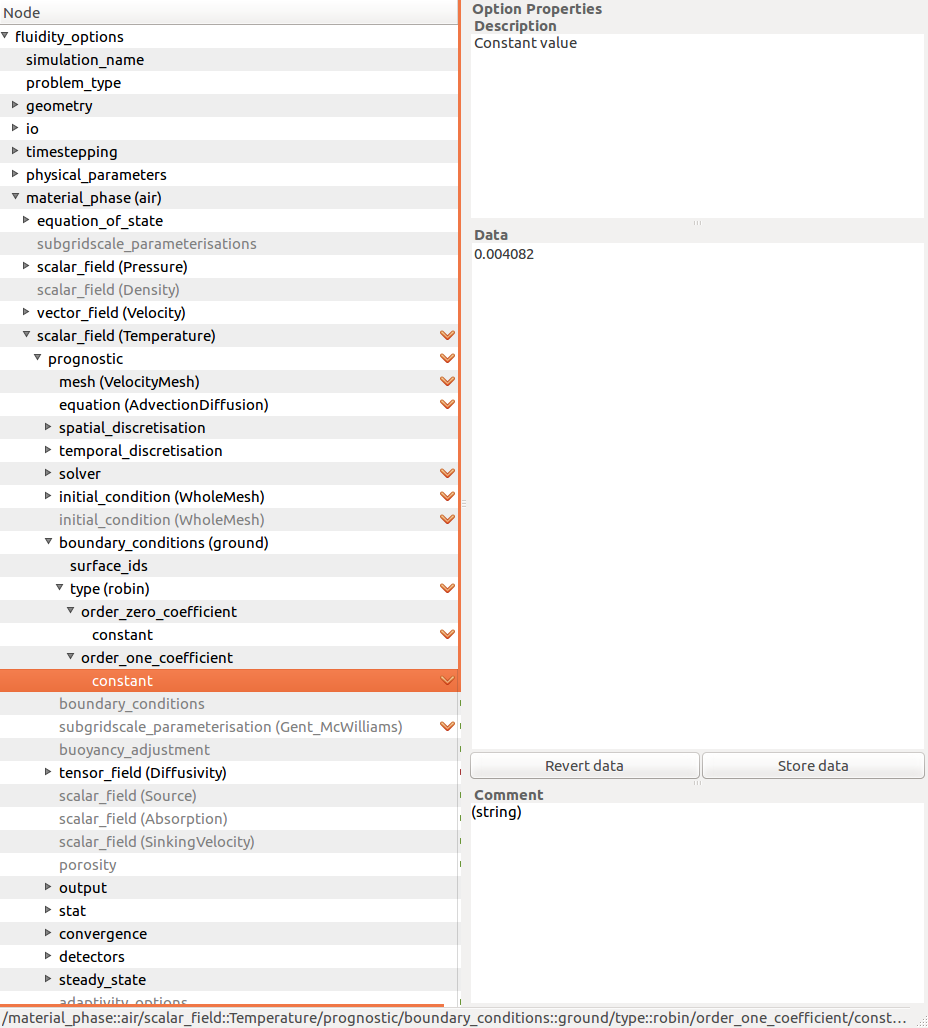Select greyed scalar_field (SinkingVelocity) row

[229, 841]
